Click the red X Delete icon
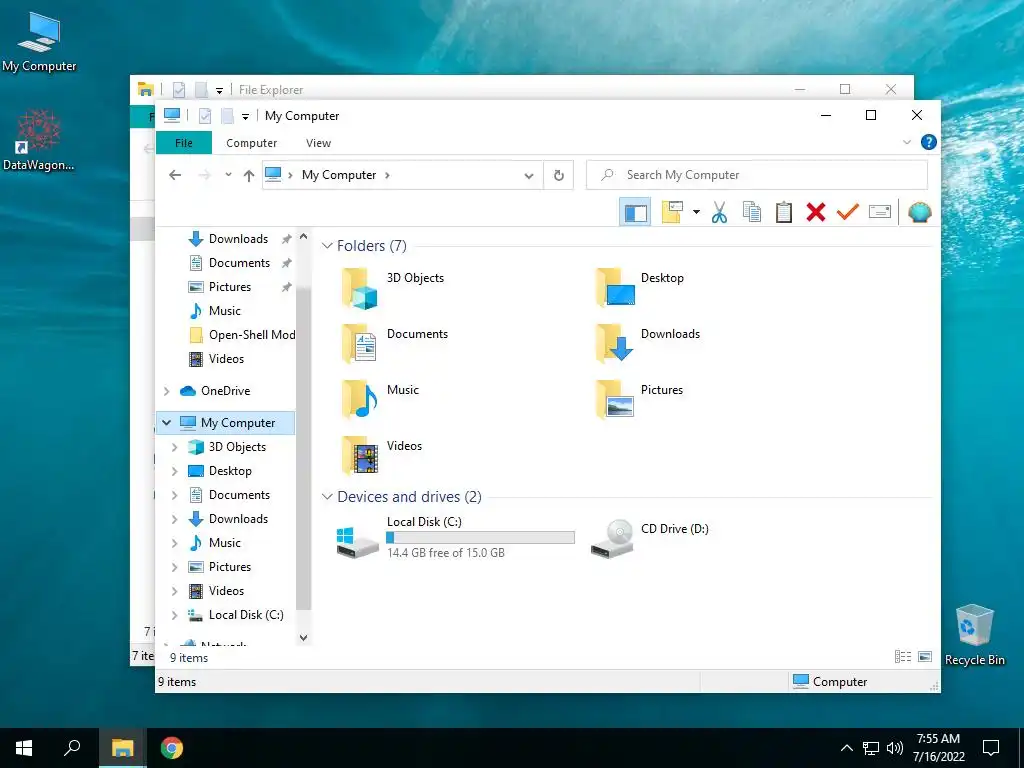 (816, 212)
